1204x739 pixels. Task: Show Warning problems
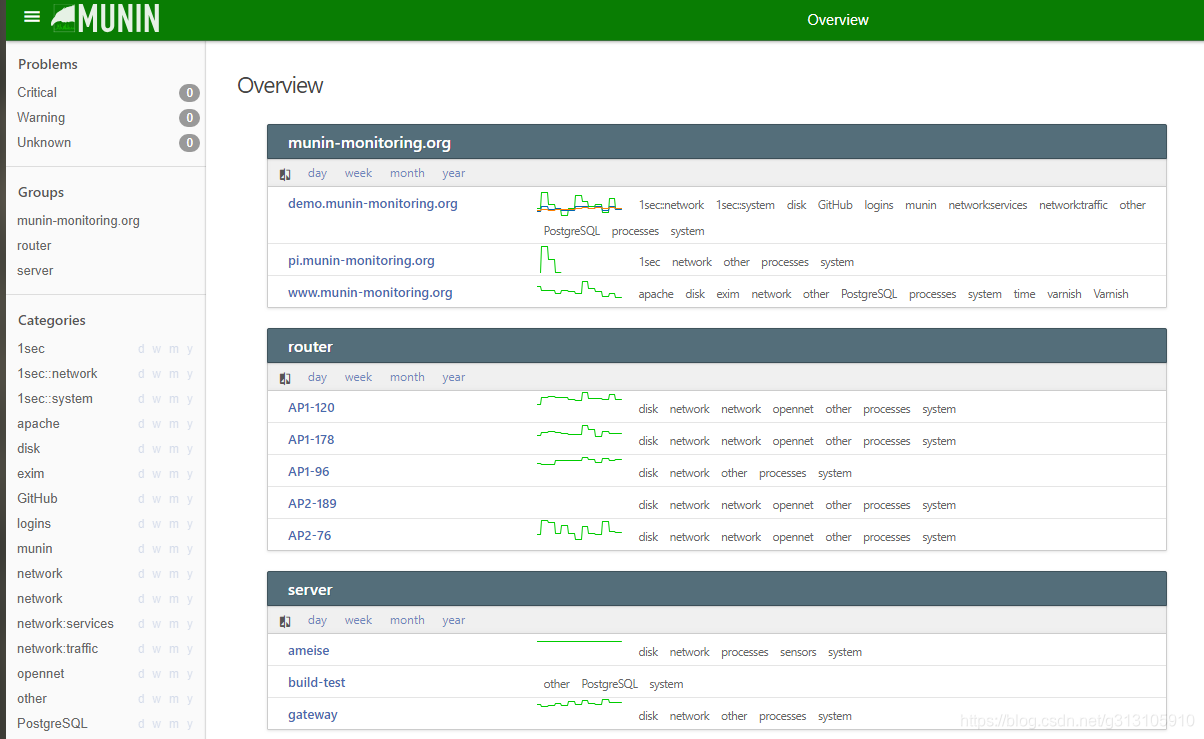tap(41, 117)
